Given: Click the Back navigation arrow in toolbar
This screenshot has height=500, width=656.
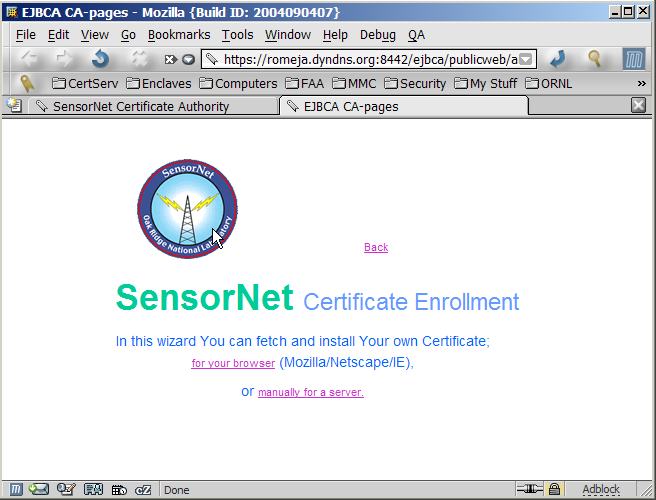Looking at the screenshot, I should coord(29,59).
